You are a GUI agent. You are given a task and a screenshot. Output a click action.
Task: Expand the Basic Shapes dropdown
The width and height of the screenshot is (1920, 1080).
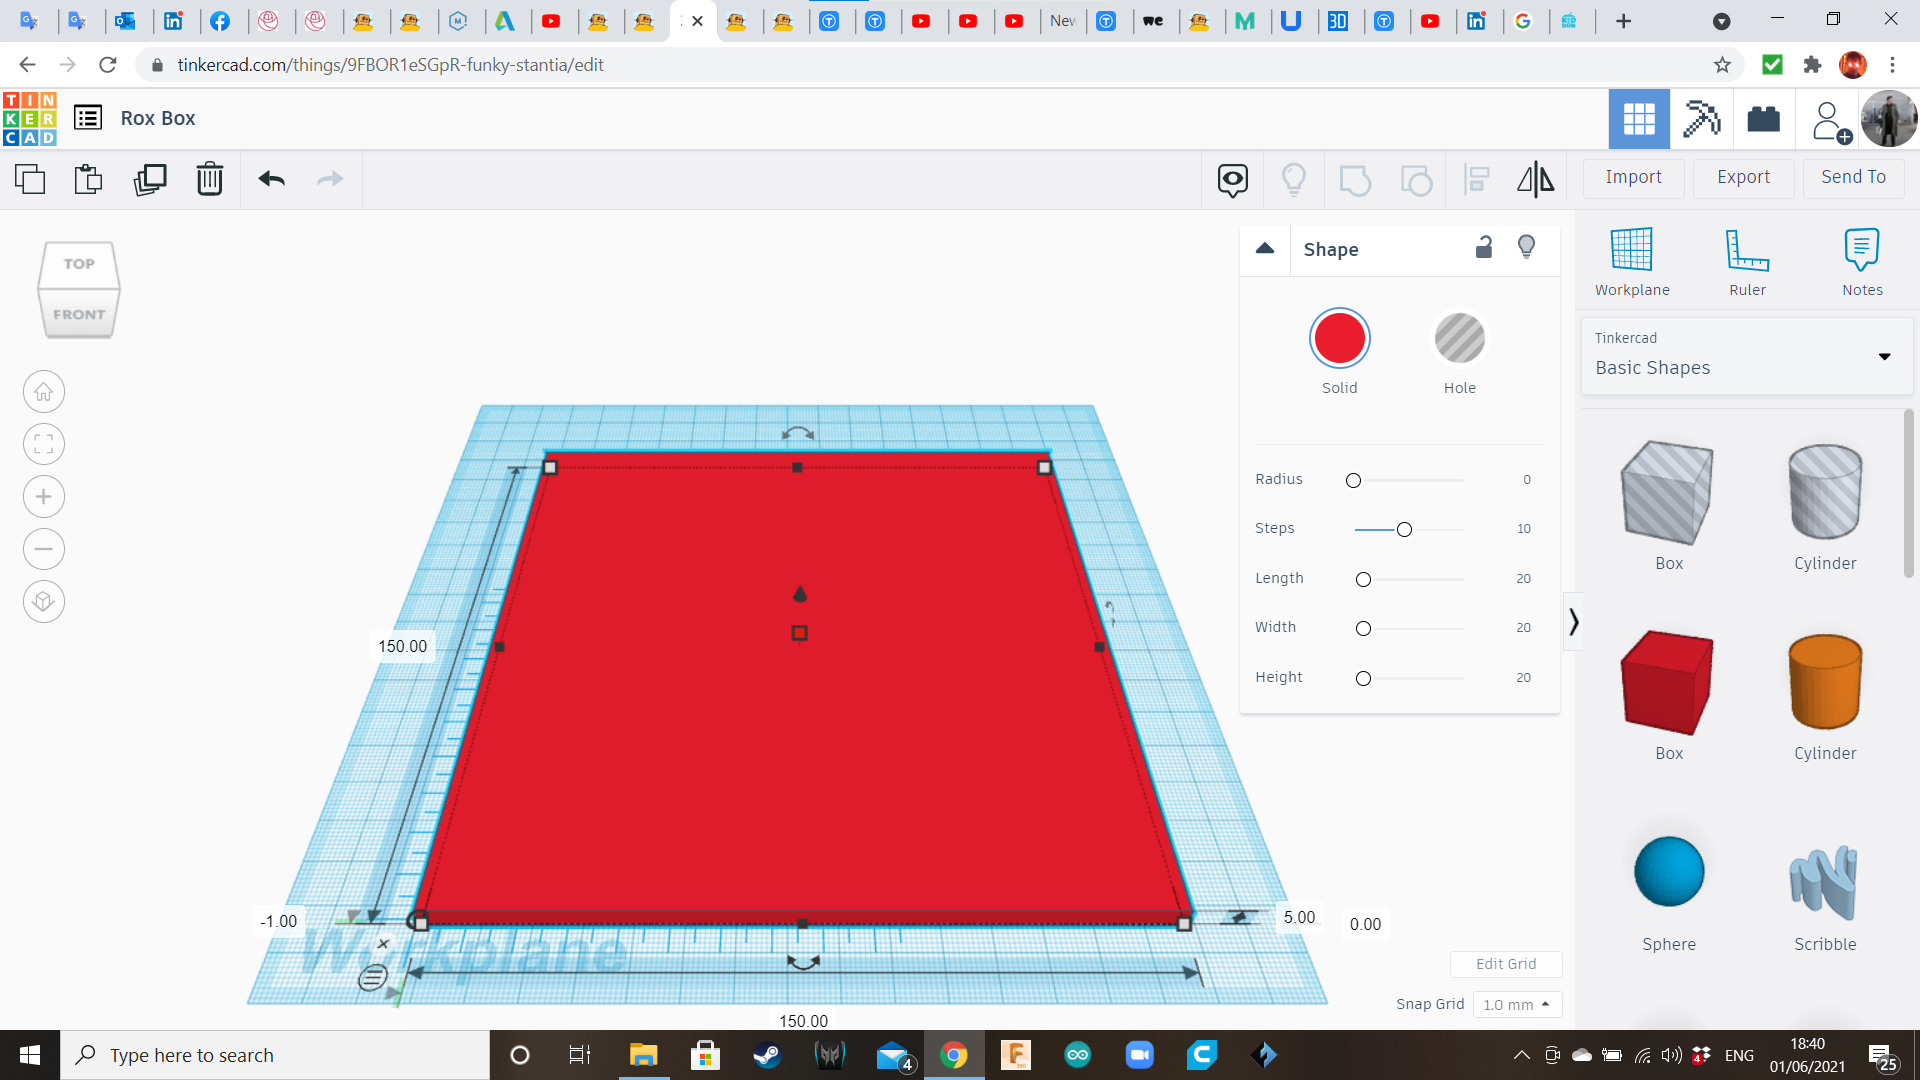point(1884,356)
